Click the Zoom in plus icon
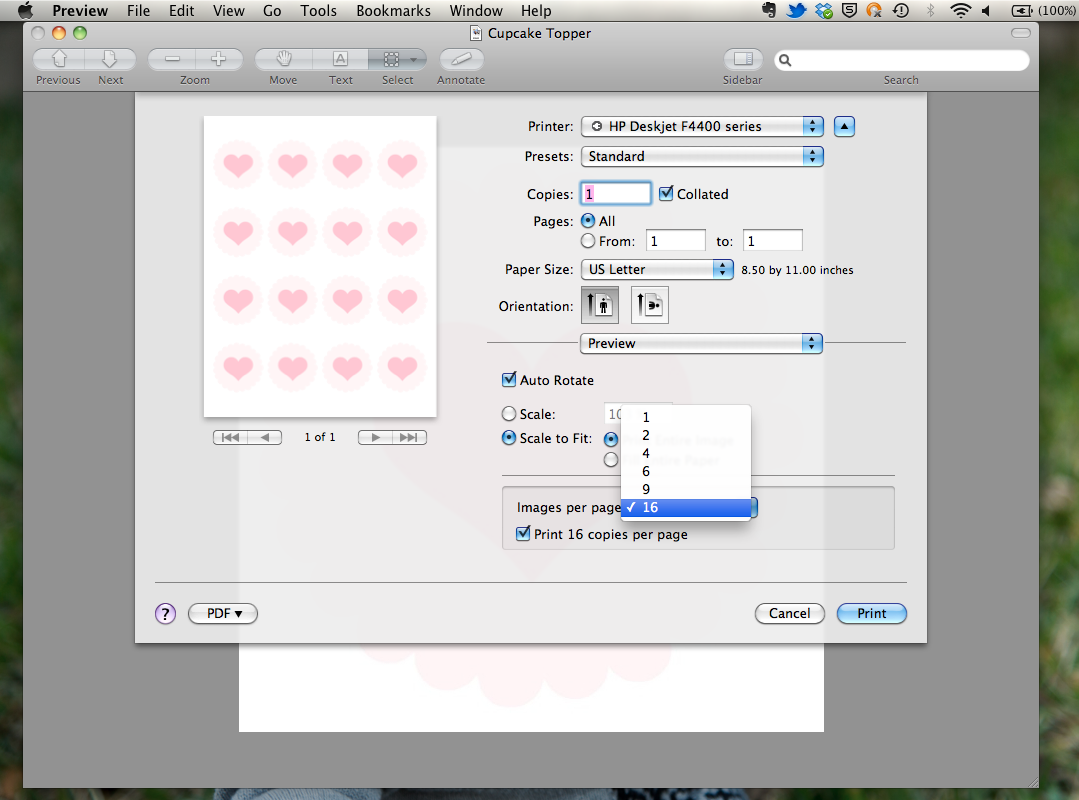1079x800 pixels. point(218,59)
